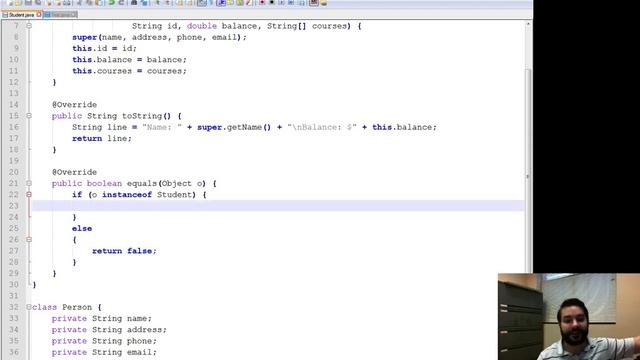
Task: Click the scrollbar up arrow
Action: click(x=528, y=24)
